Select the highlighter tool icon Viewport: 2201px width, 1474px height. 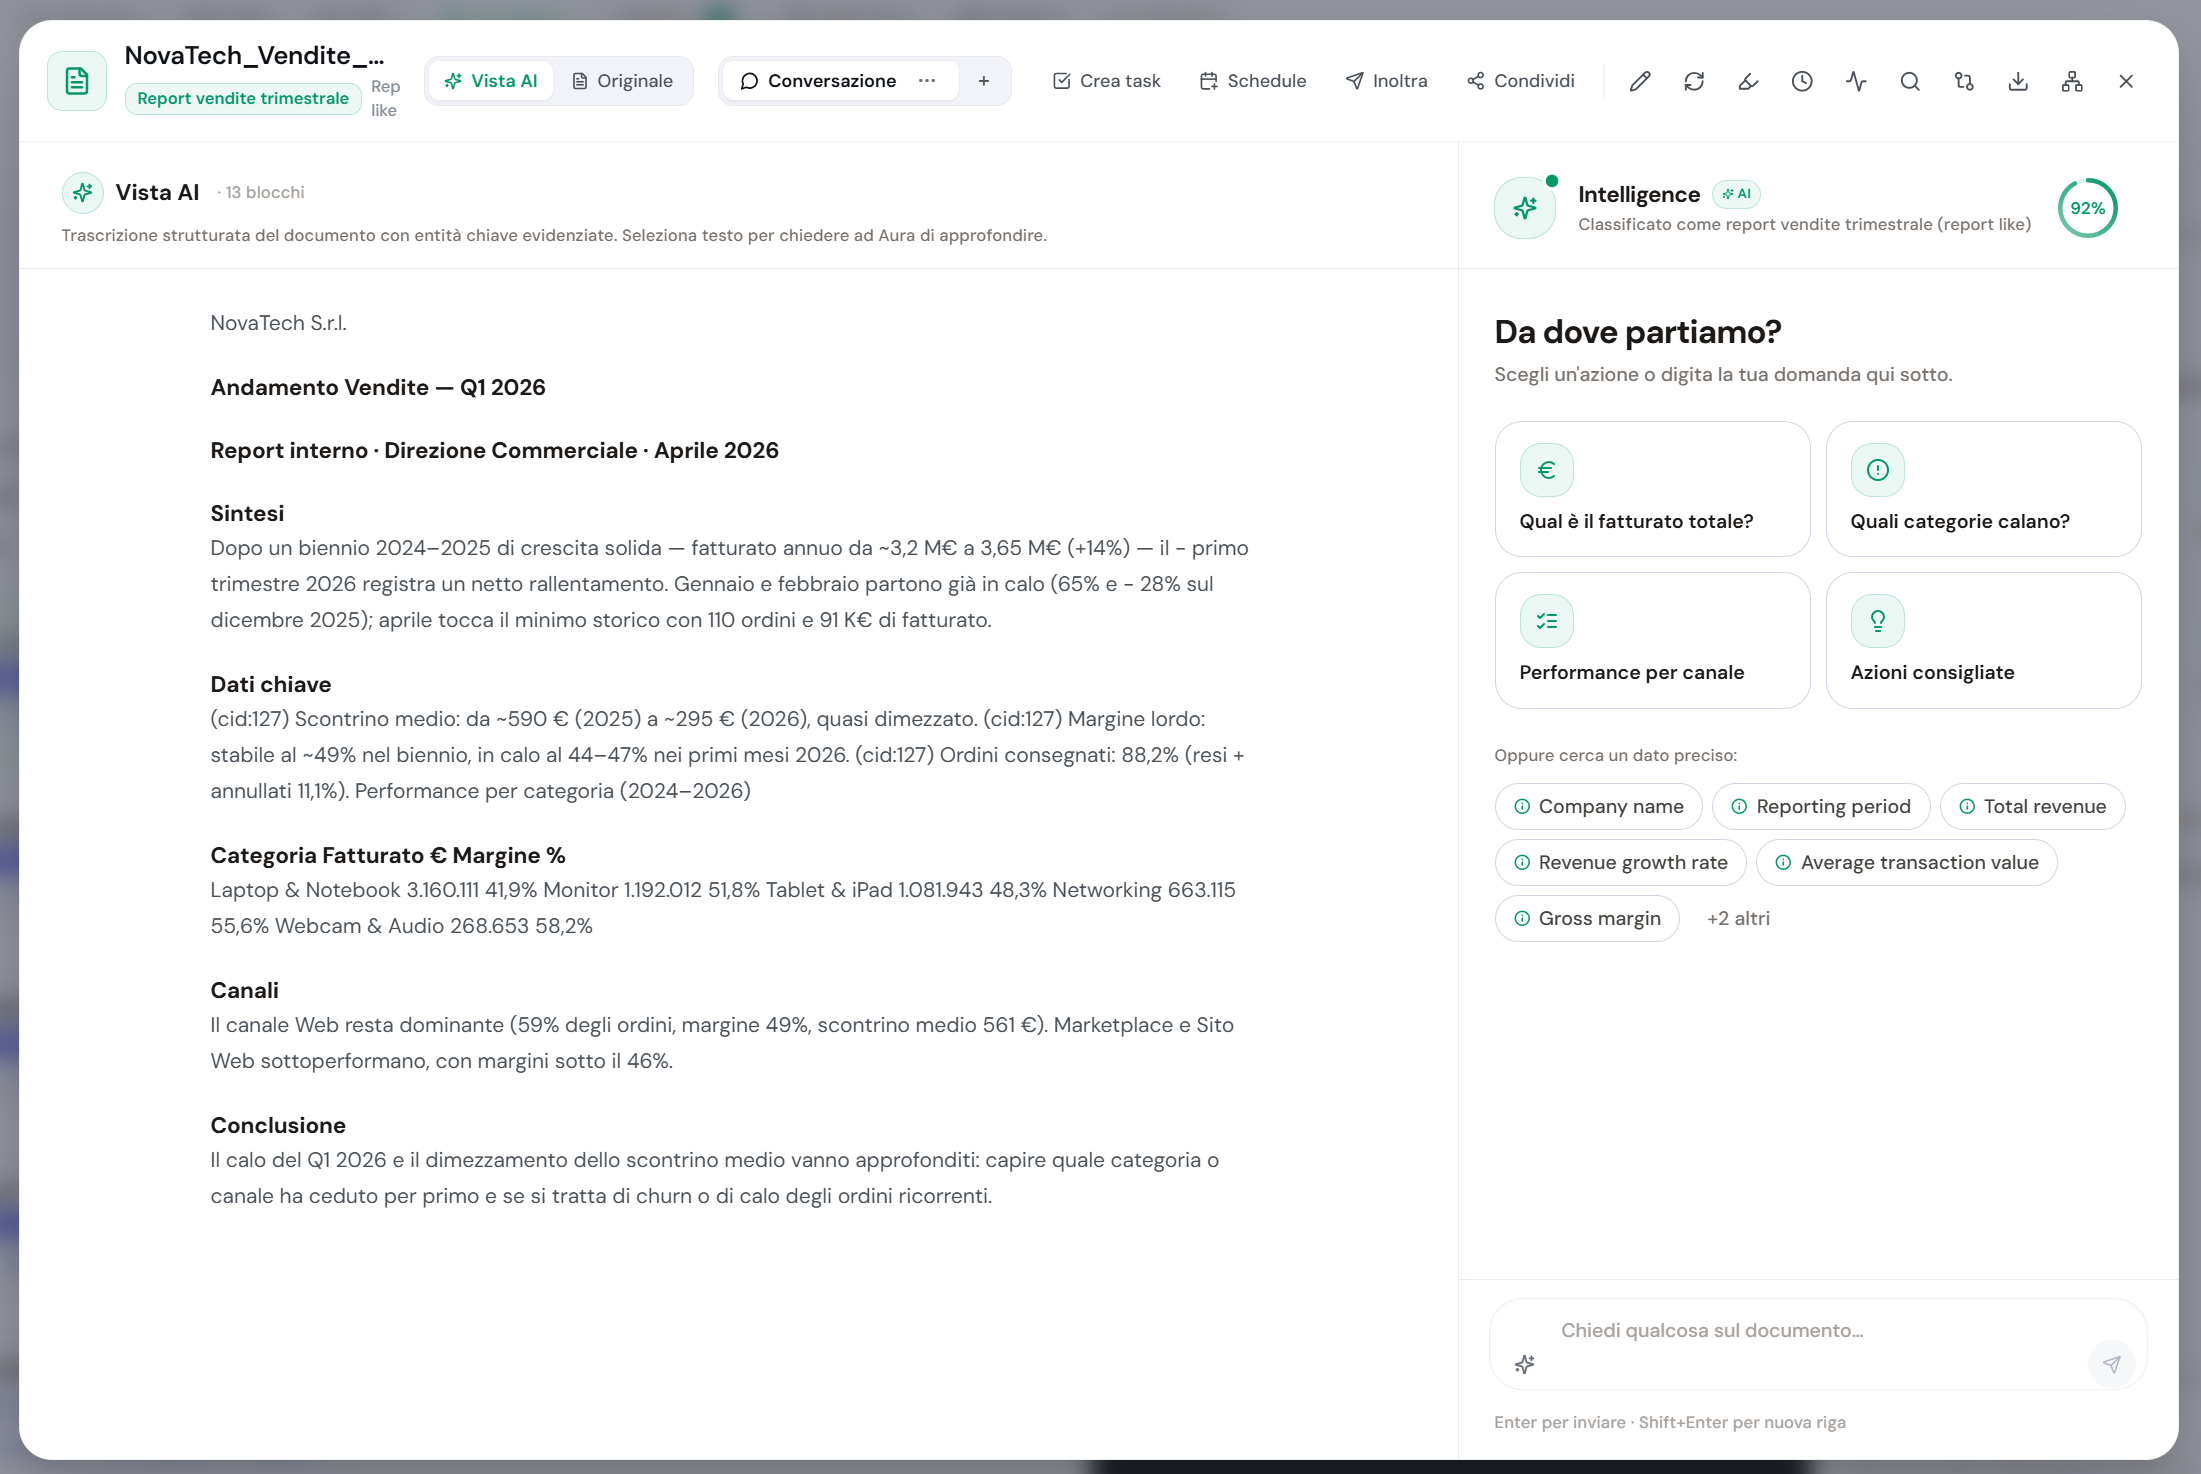point(1748,81)
